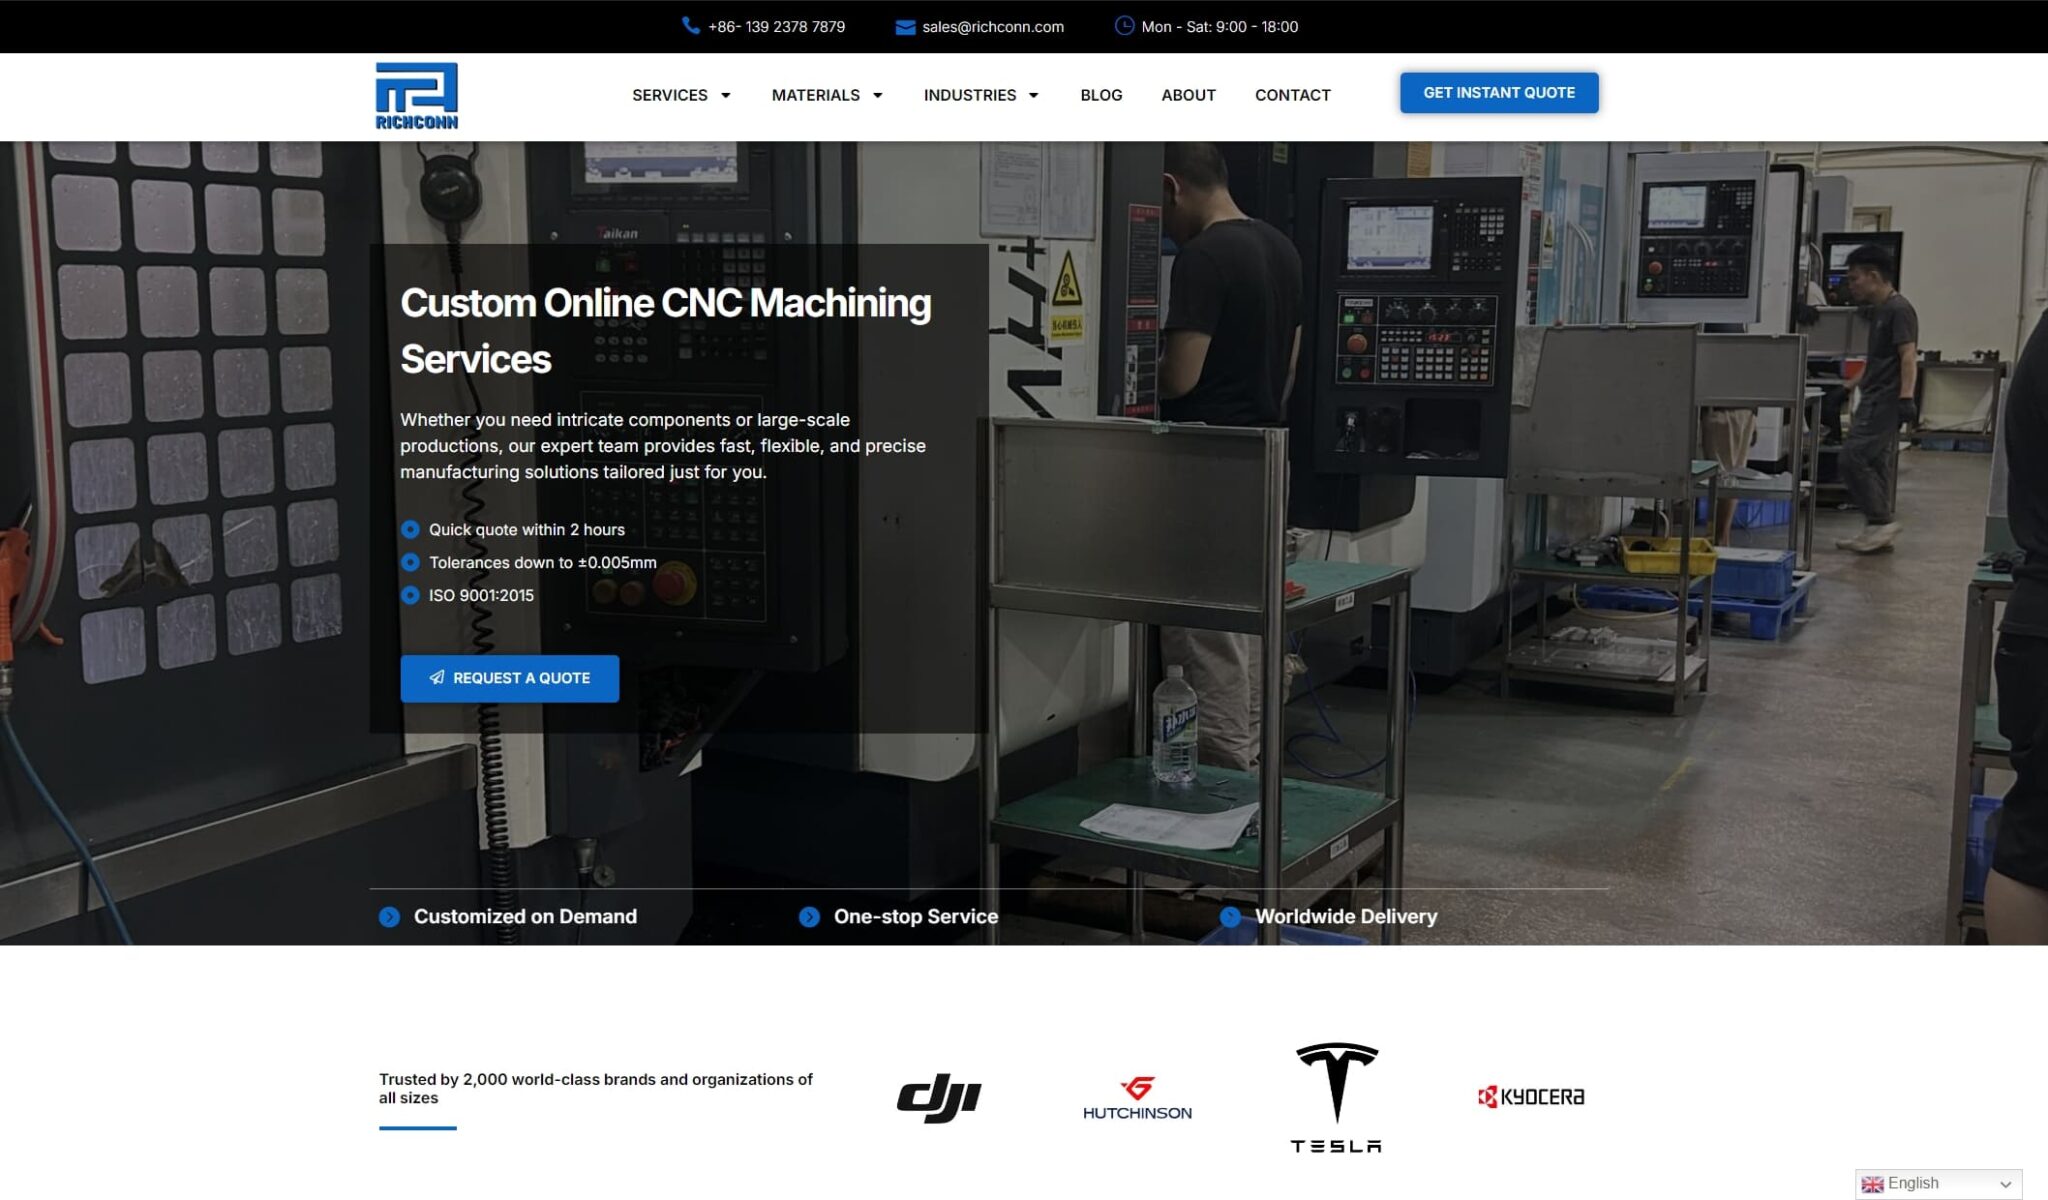Open the Blog menu item
This screenshot has height=1200, width=2048.
coord(1101,95)
